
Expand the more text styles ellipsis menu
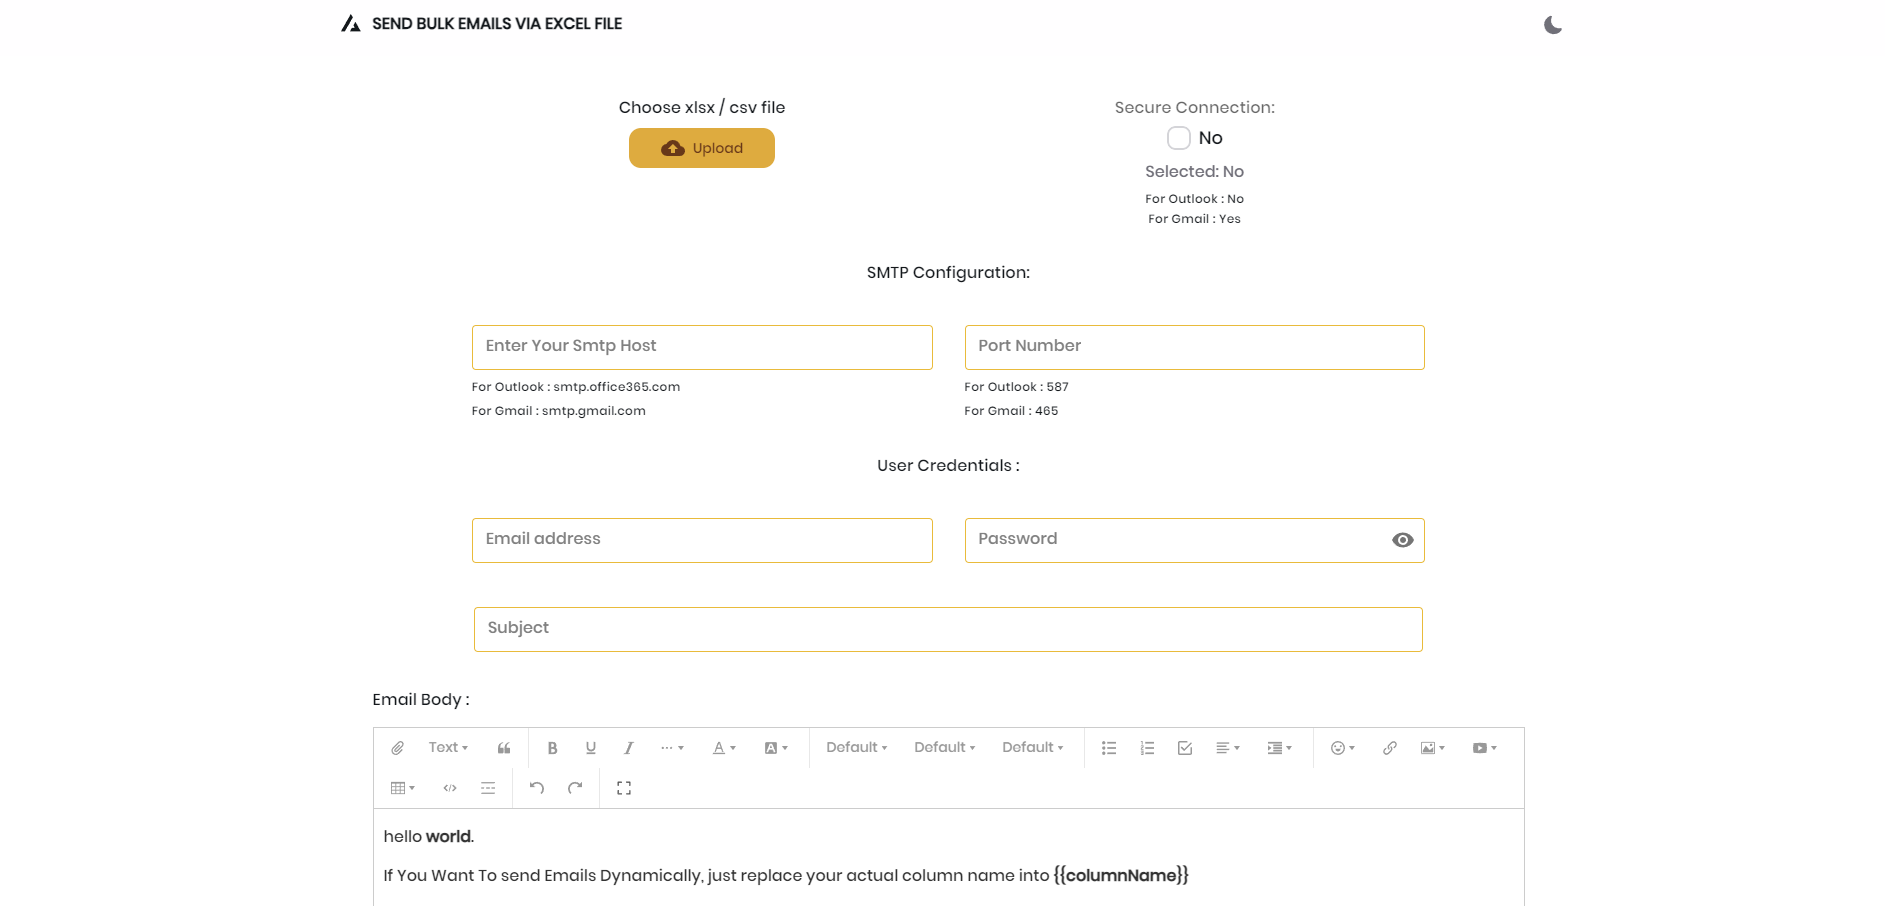pyautogui.click(x=672, y=748)
